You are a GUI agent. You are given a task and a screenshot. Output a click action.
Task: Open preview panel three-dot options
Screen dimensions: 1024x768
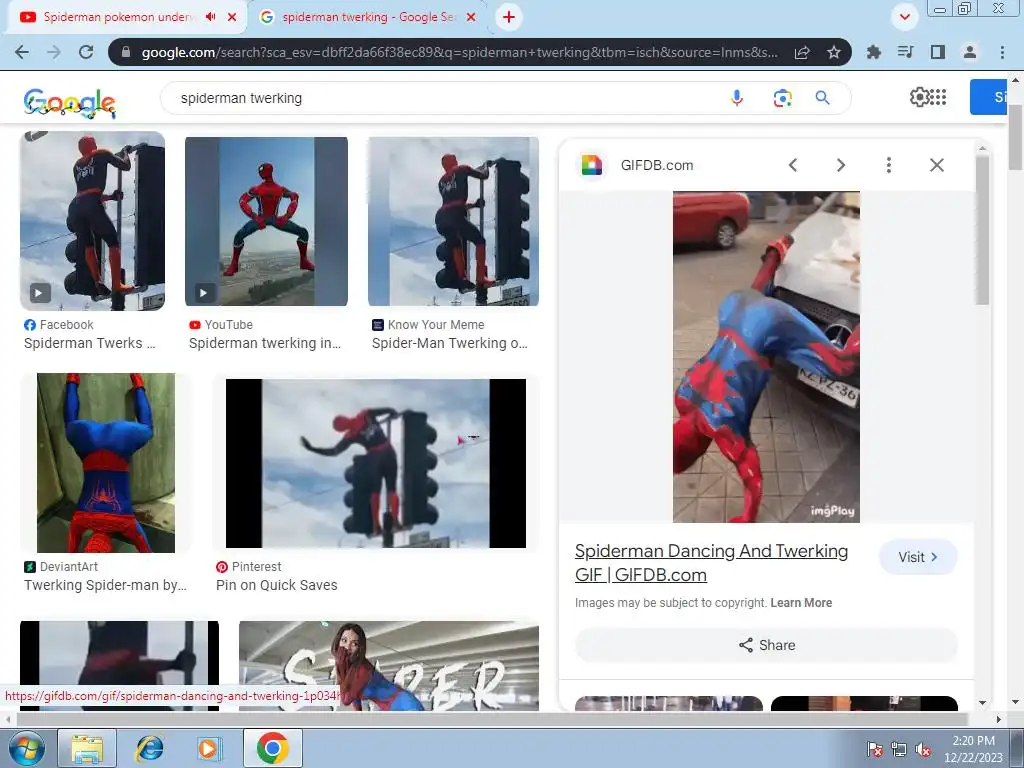tap(888, 165)
